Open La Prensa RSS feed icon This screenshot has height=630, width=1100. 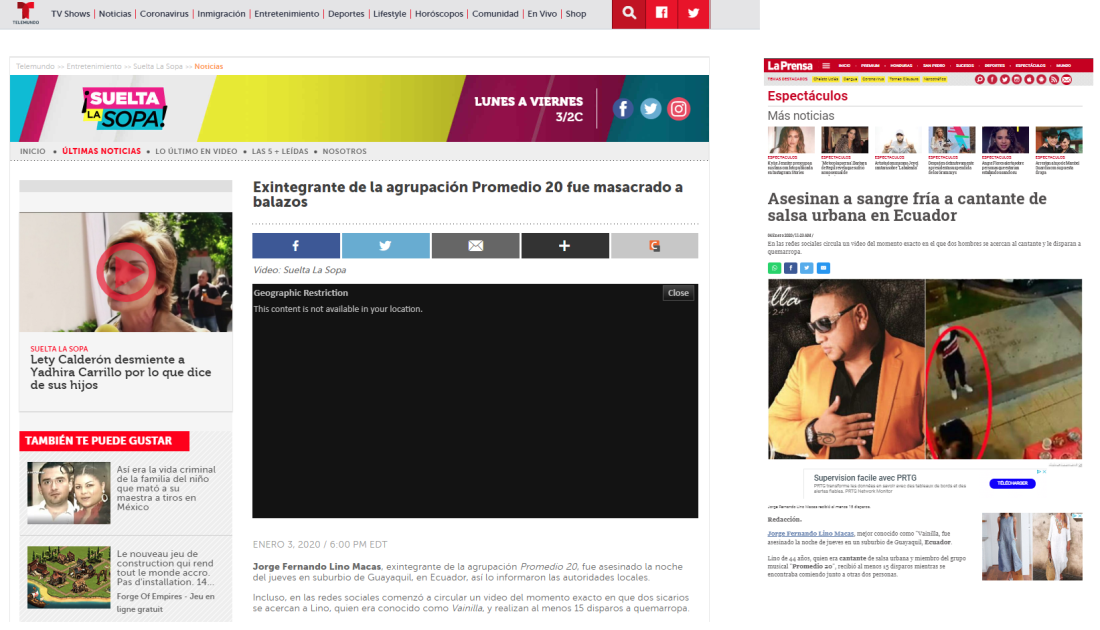click(x=1054, y=79)
